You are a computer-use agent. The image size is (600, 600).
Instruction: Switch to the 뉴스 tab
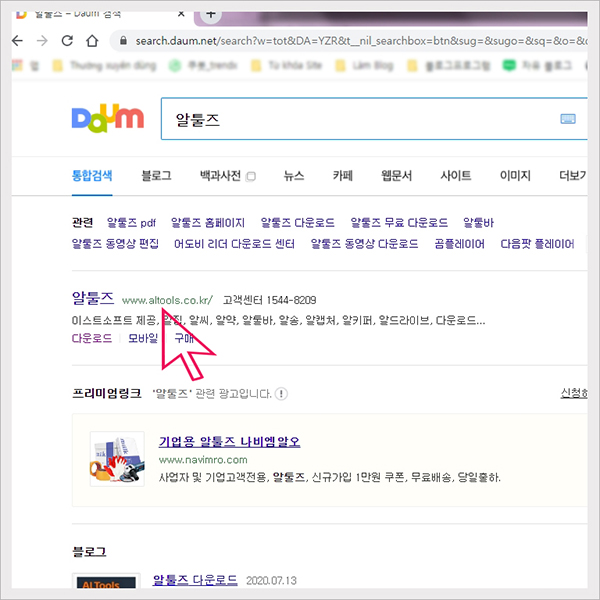pyautogui.click(x=294, y=176)
